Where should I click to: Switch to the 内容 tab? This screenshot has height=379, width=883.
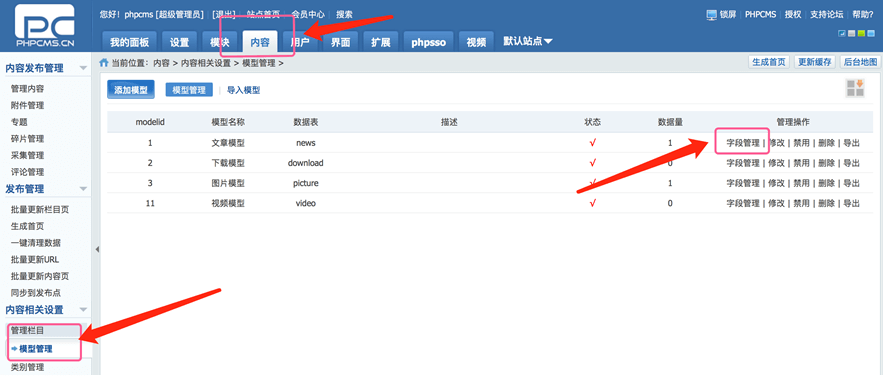pos(260,42)
